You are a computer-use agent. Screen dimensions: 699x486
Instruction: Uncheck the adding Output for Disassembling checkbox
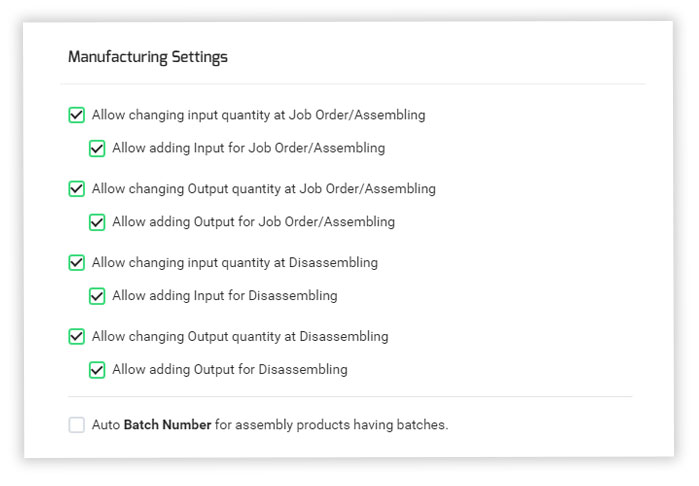(x=97, y=370)
